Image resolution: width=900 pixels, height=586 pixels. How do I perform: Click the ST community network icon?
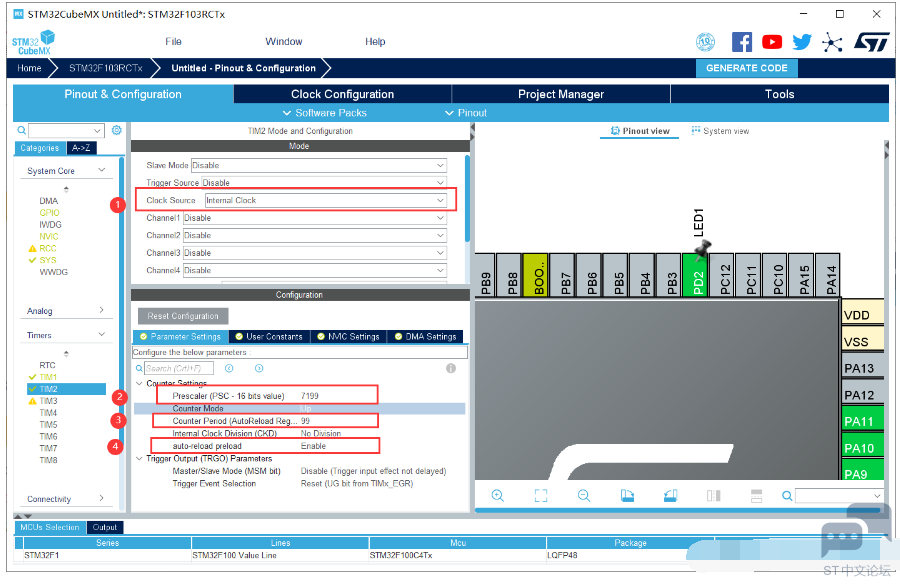(x=832, y=42)
